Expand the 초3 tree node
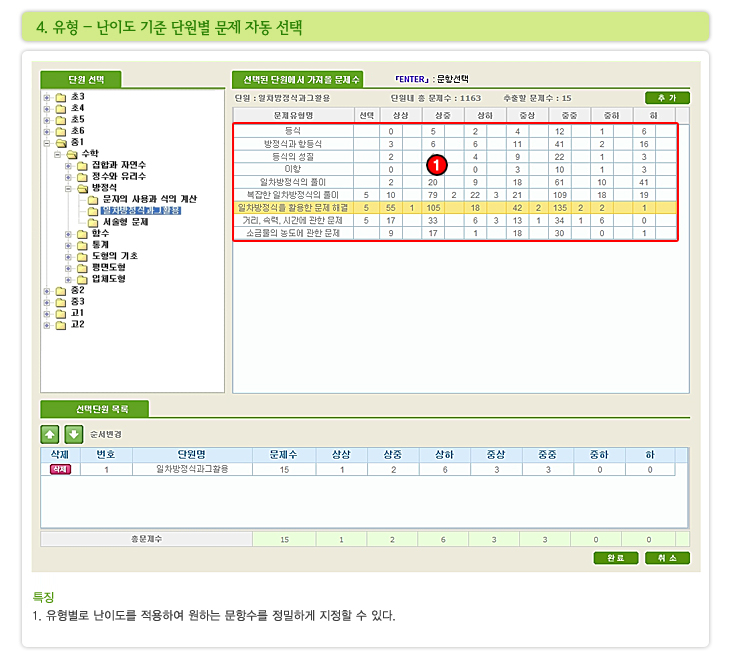Image resolution: width=730 pixels, height=666 pixels. point(47,97)
